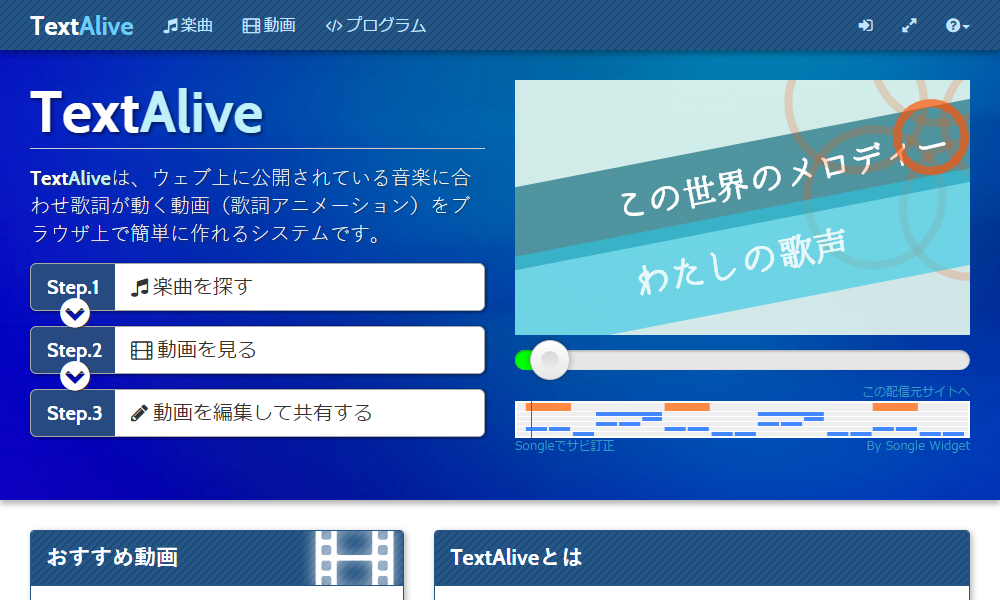Open Songleでサビ訂正 link
1000x600 pixels.
coord(563,446)
